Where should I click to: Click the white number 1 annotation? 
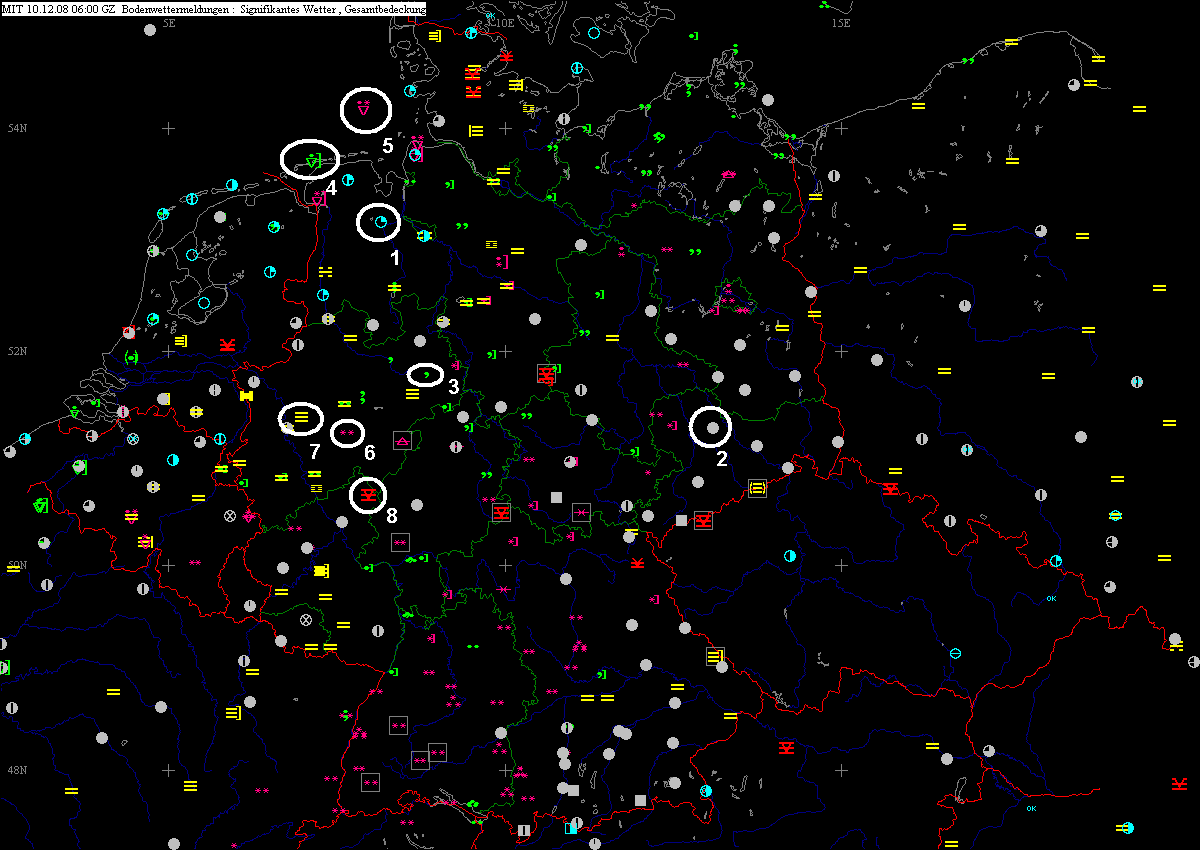tap(395, 257)
